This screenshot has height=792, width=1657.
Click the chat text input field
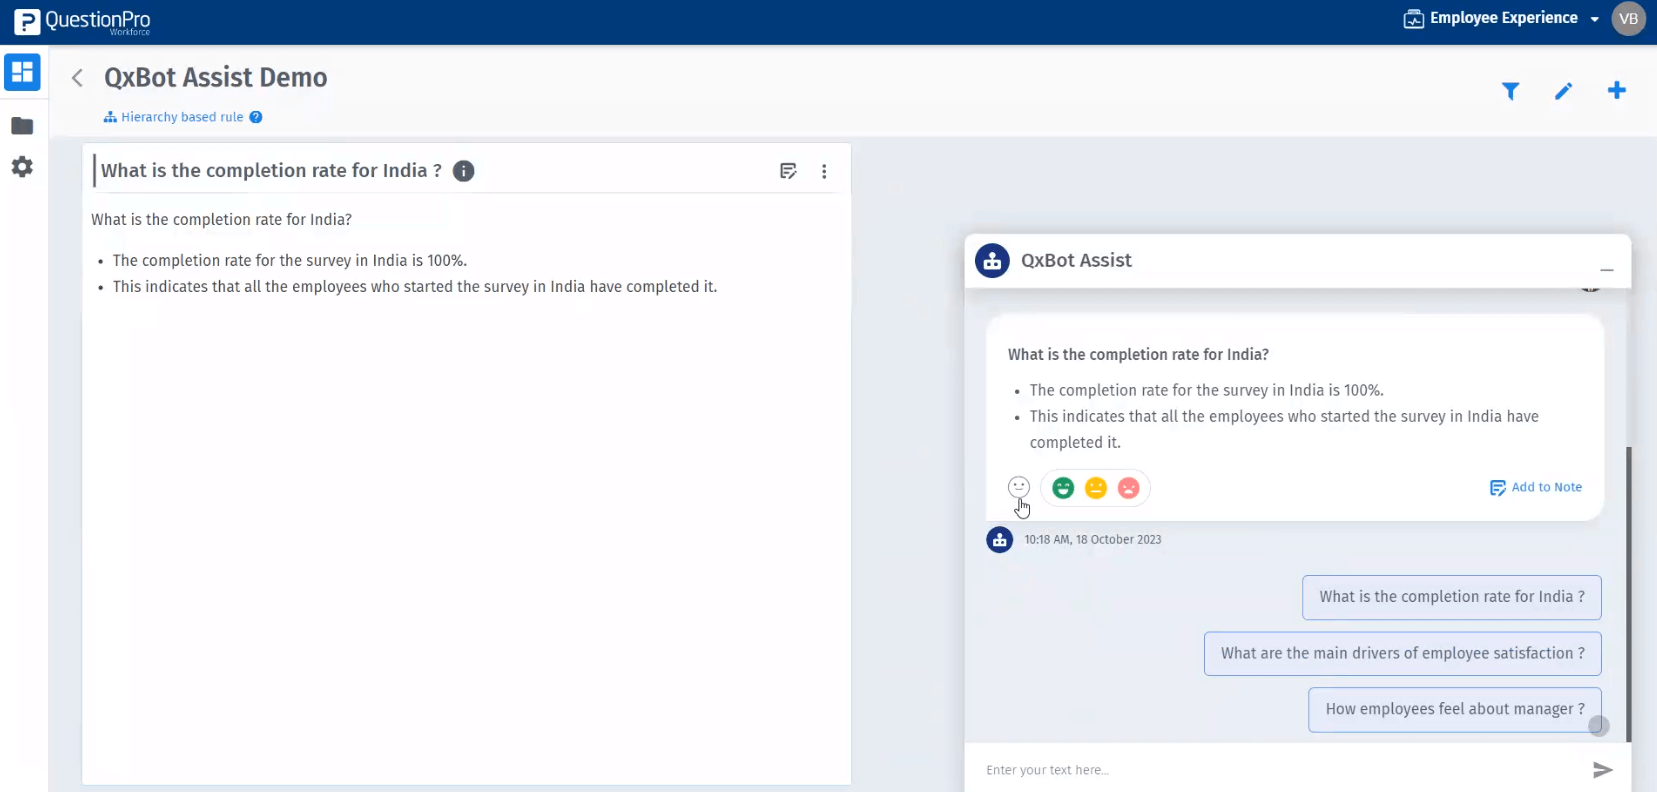pos(1280,770)
